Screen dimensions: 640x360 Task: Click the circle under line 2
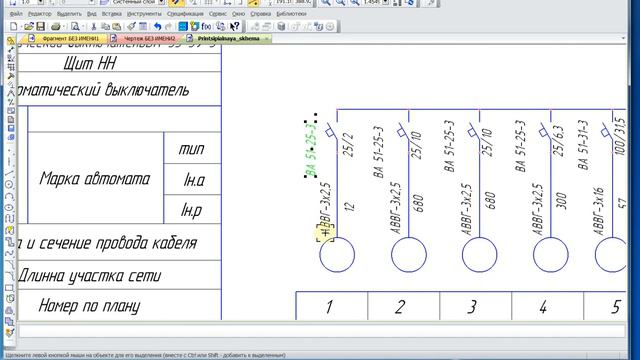pyautogui.click(x=409, y=254)
